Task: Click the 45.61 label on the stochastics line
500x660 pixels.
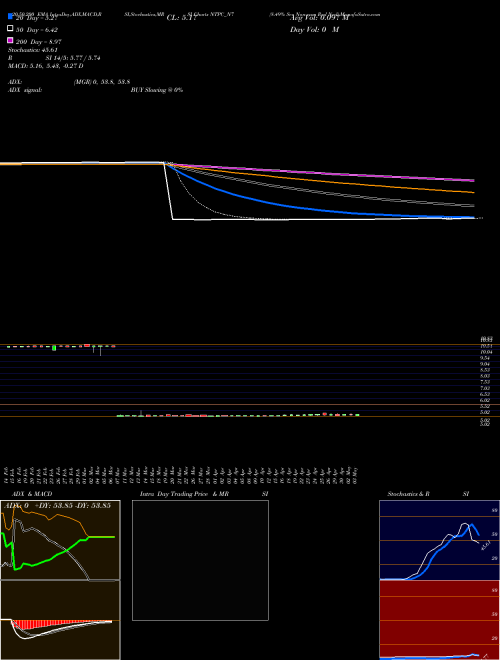Action: pos(485,545)
